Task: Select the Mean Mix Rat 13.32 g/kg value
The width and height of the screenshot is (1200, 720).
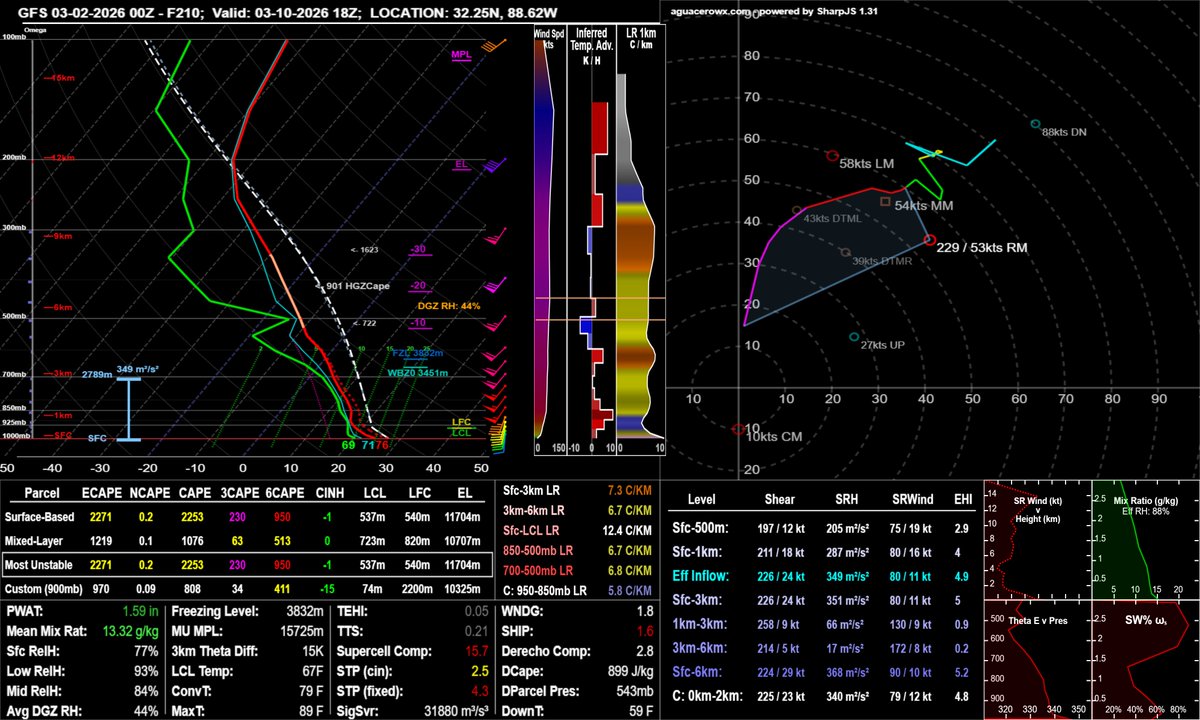Action: 132,630
